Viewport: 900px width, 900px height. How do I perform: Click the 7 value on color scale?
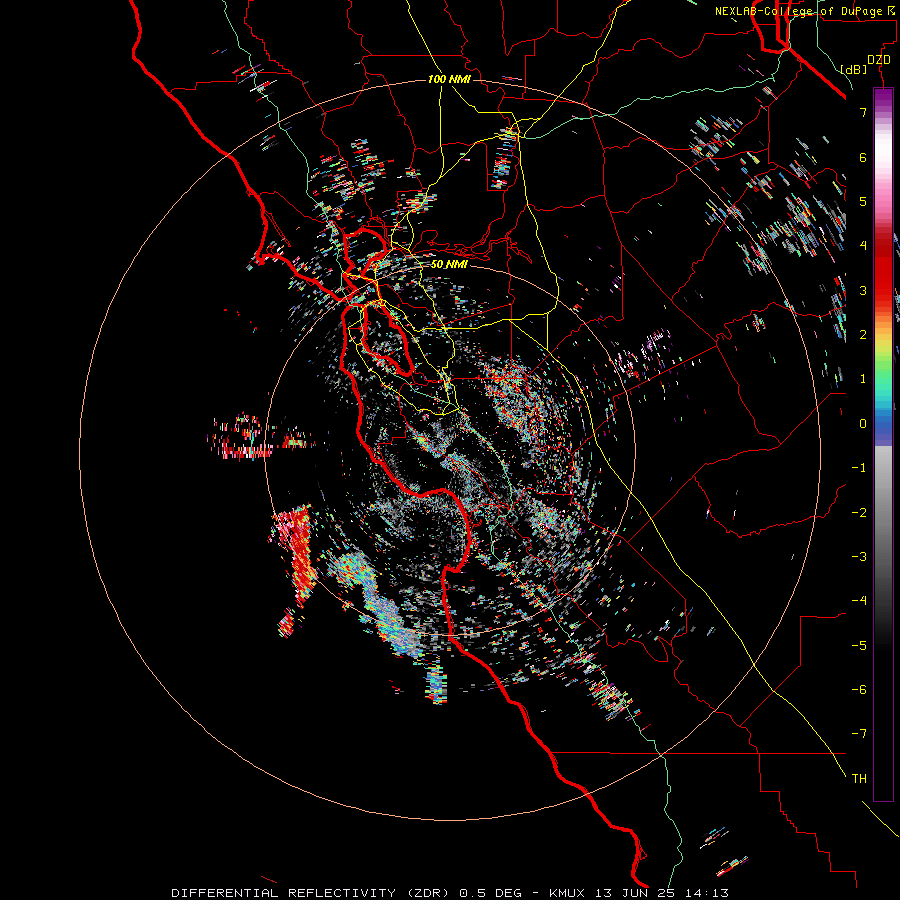863,112
